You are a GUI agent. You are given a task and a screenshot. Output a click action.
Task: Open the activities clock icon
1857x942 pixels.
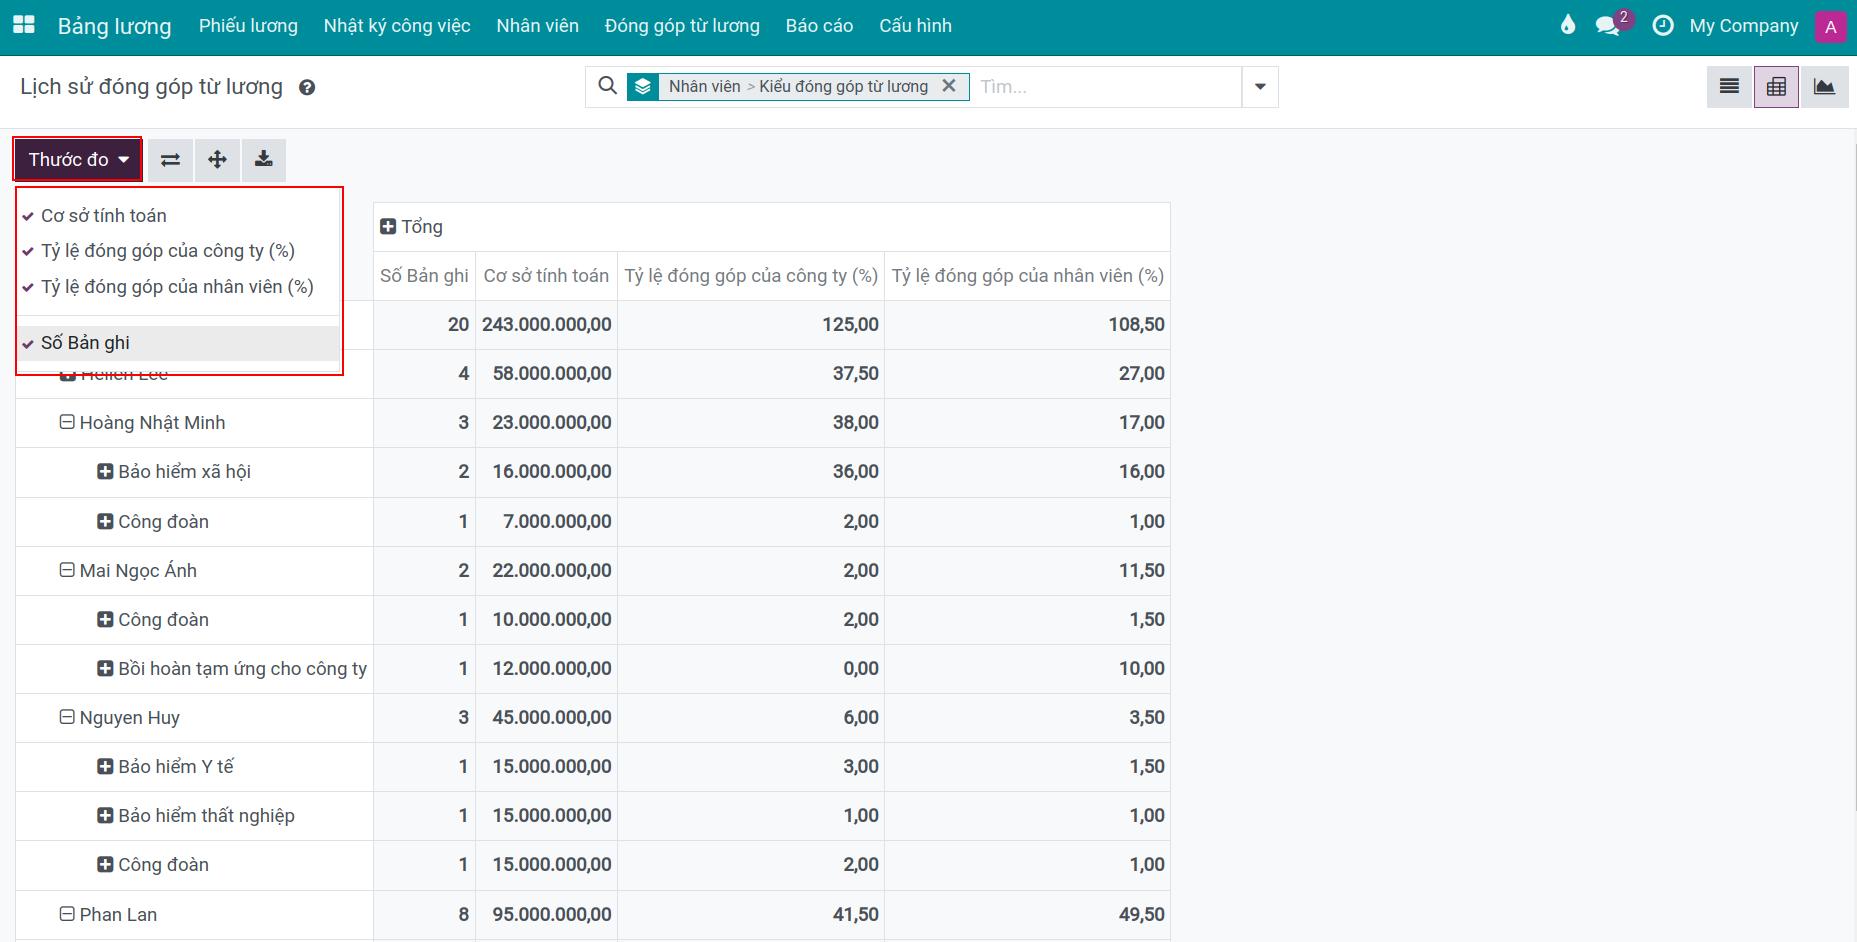[x=1662, y=26]
